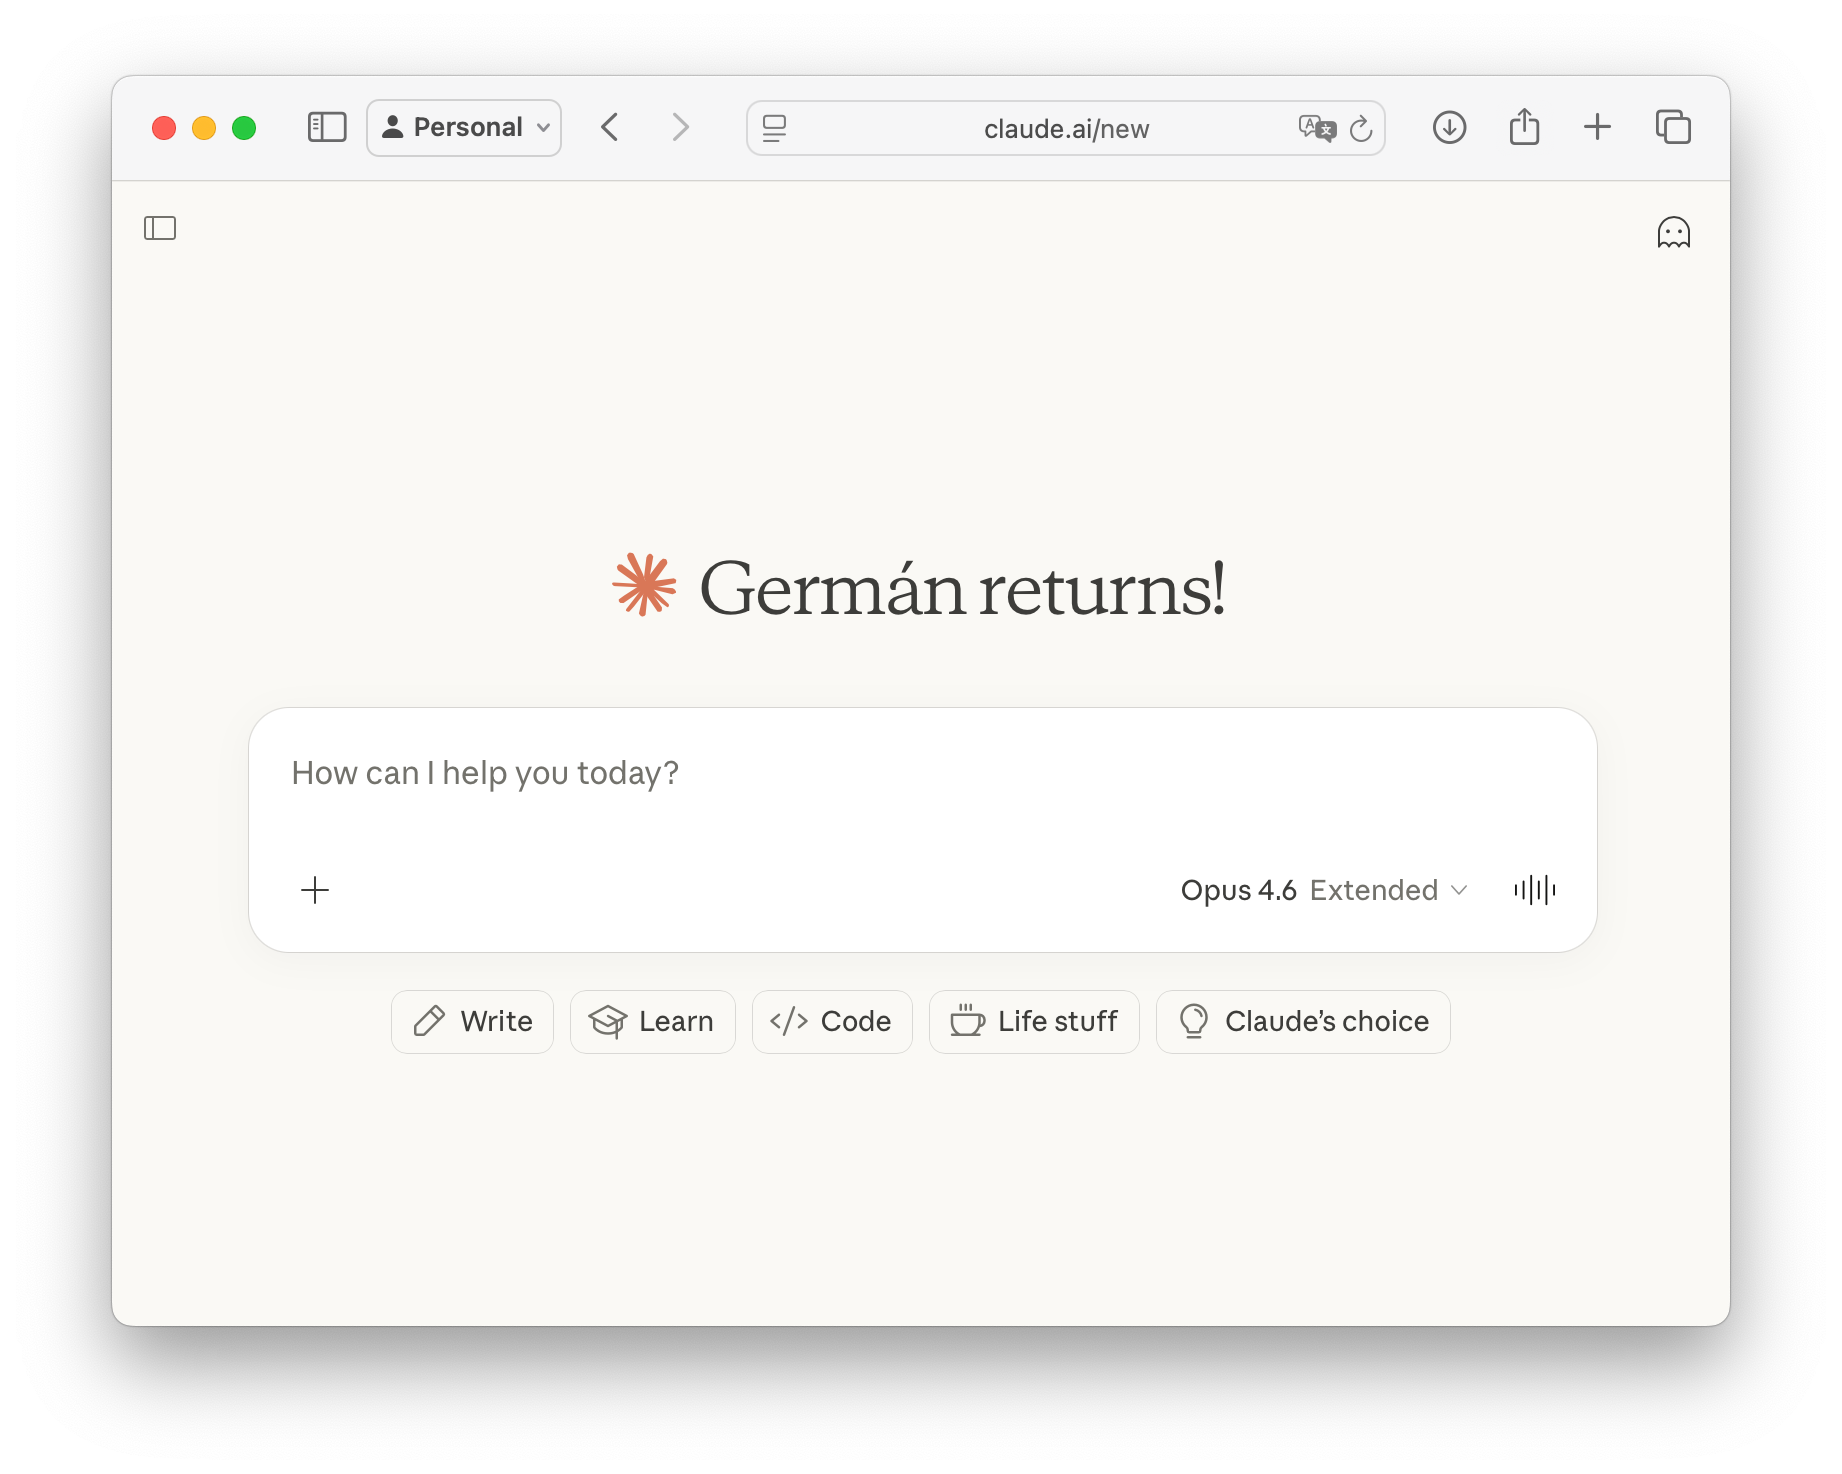The height and width of the screenshot is (1474, 1842).
Task: Open the page reader menu icon
Action: pos(774,128)
